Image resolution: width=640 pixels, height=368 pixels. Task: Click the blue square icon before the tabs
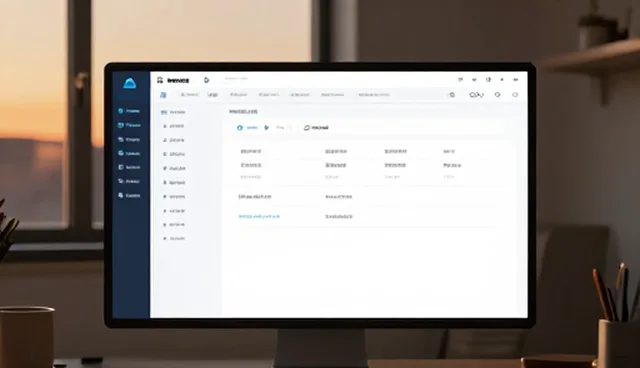pos(163,95)
